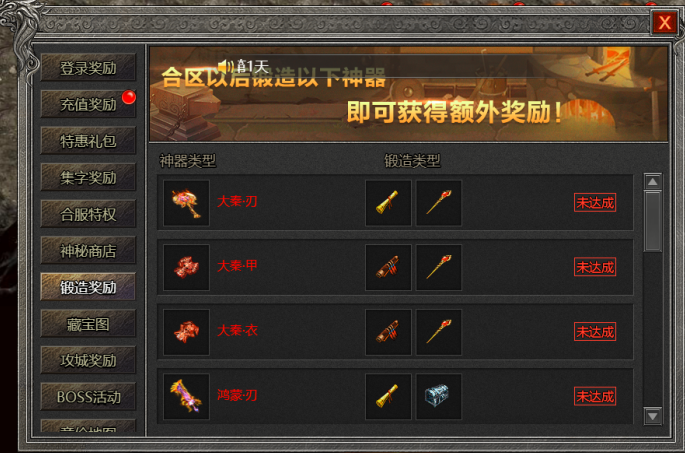685x453 pixels.
Task: Close the reward panel with red X
Action: (x=664, y=22)
